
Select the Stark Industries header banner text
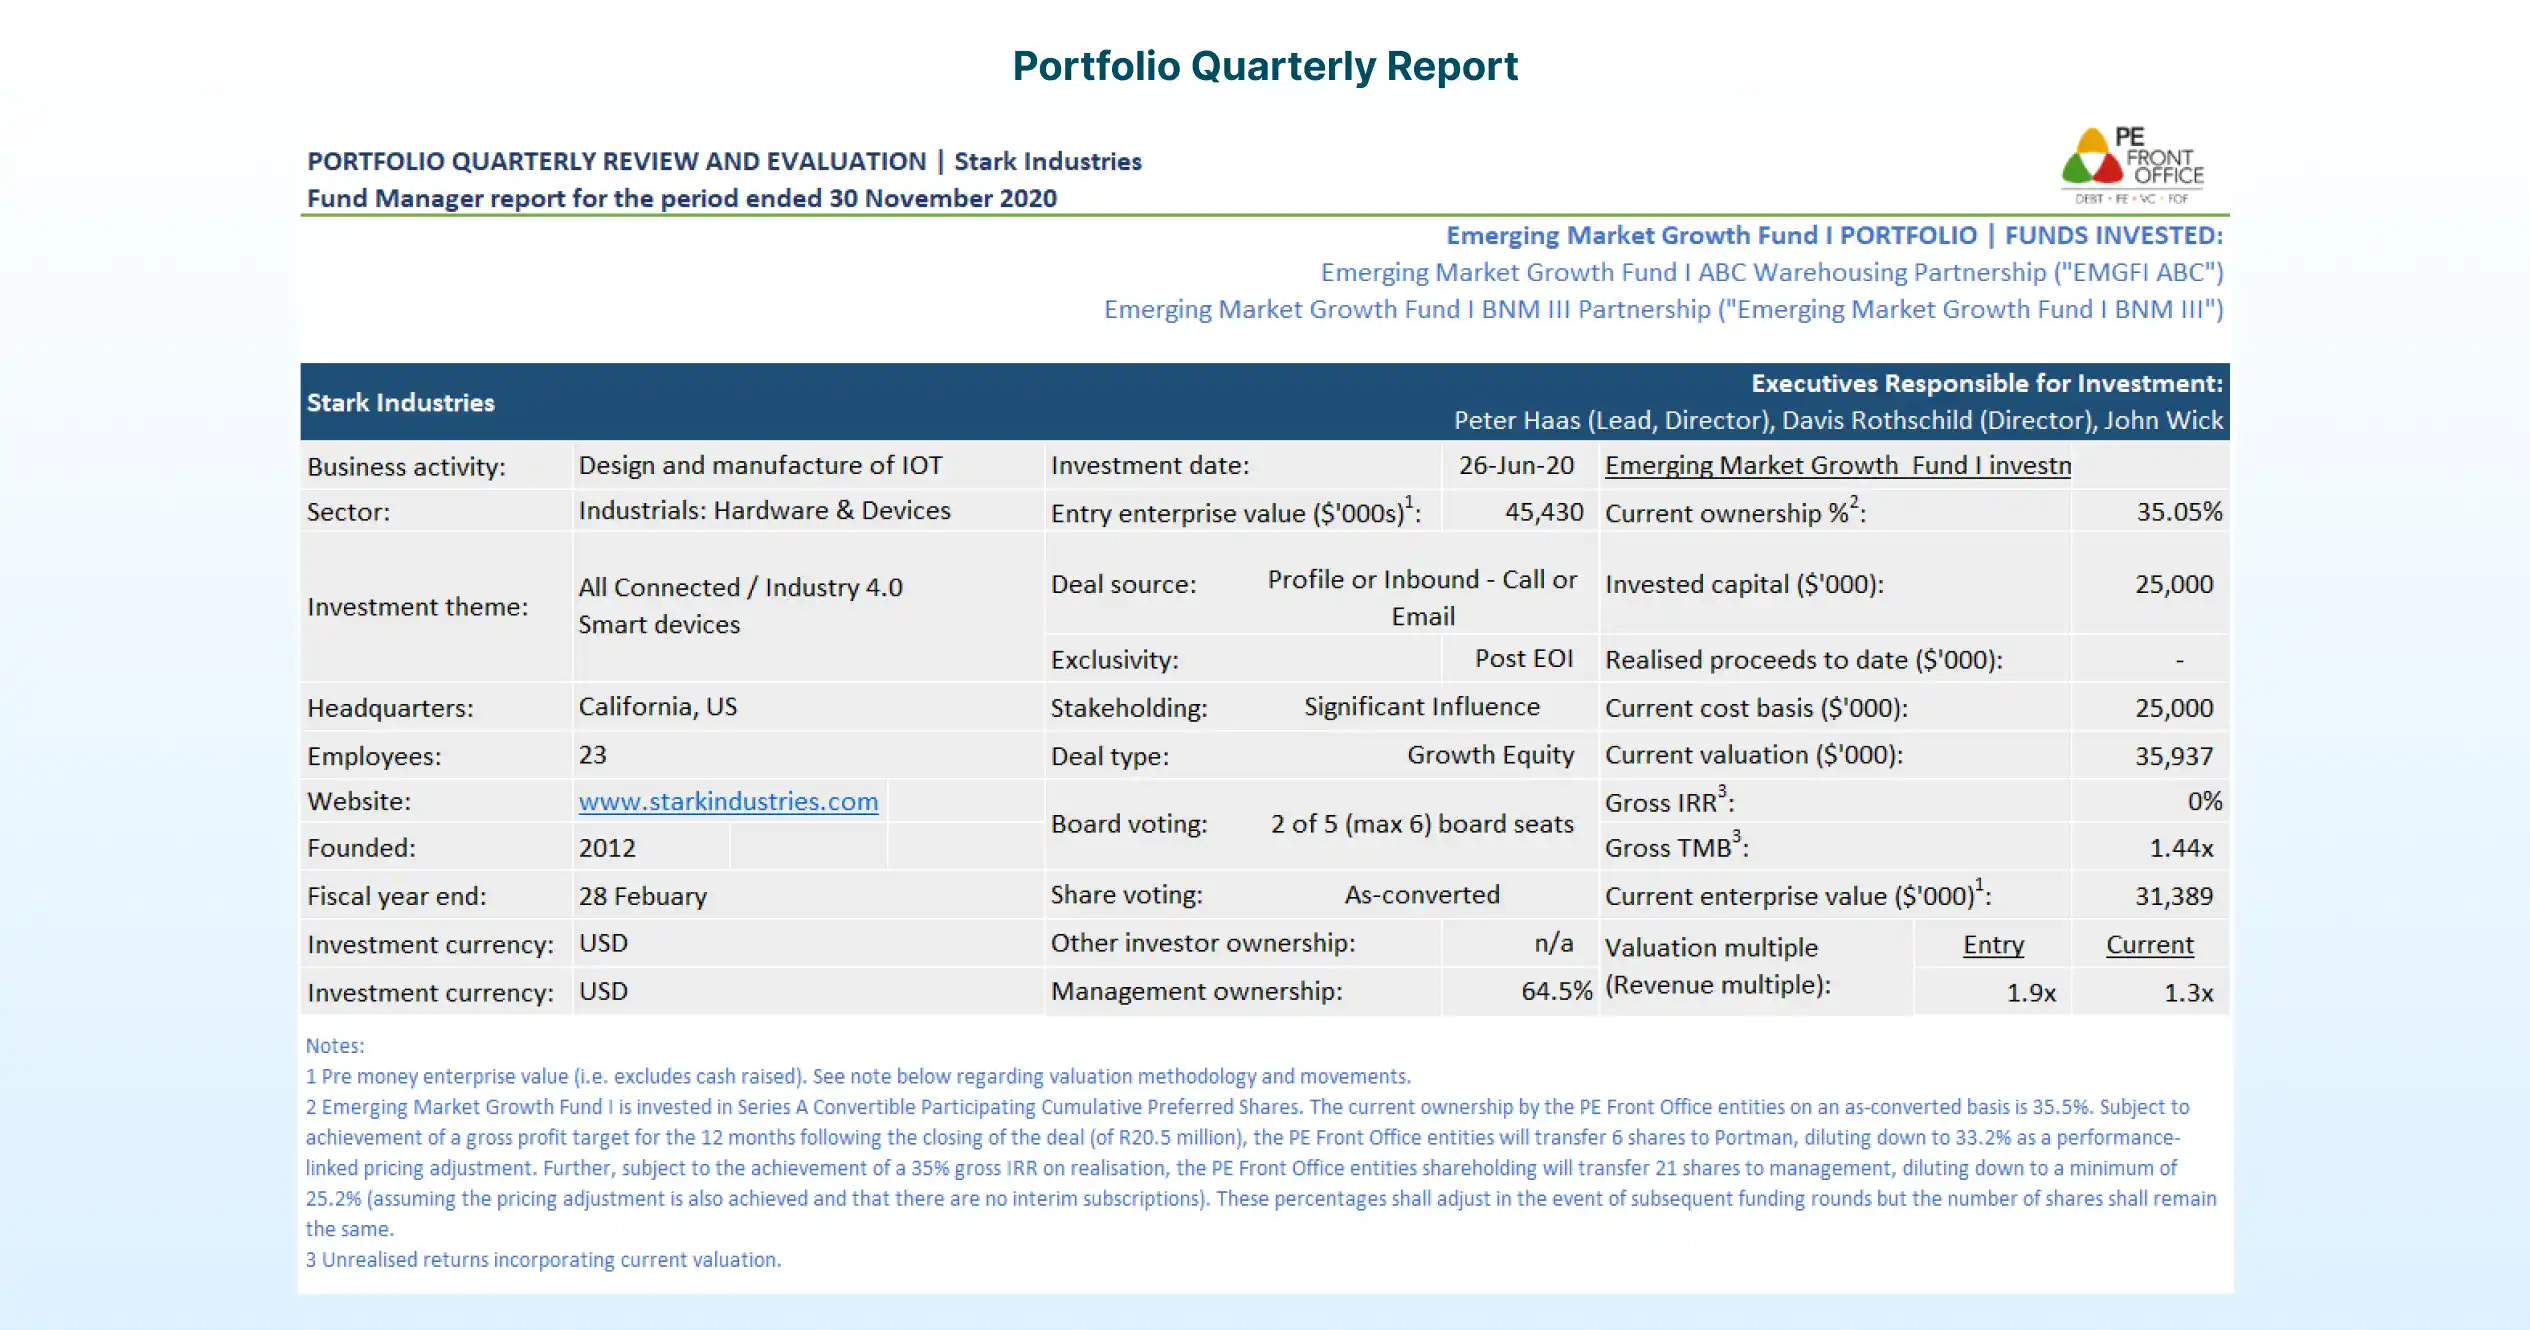pyautogui.click(x=400, y=403)
